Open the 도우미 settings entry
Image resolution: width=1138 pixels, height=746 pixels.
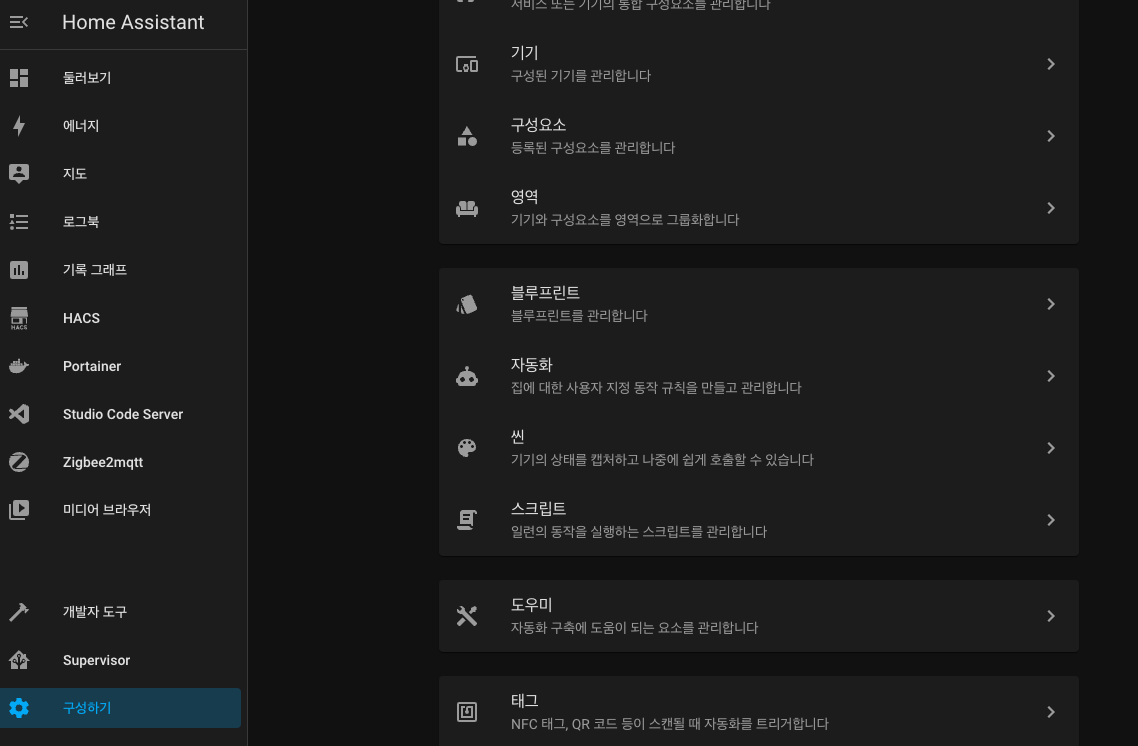758,616
